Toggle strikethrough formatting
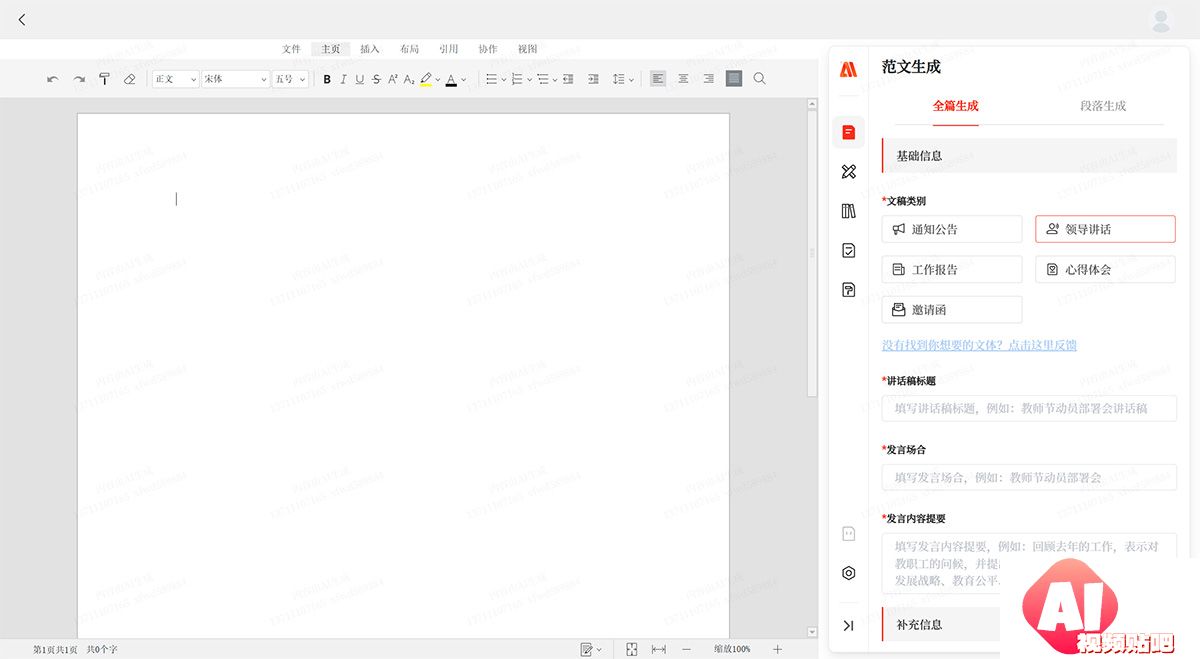 click(x=376, y=79)
